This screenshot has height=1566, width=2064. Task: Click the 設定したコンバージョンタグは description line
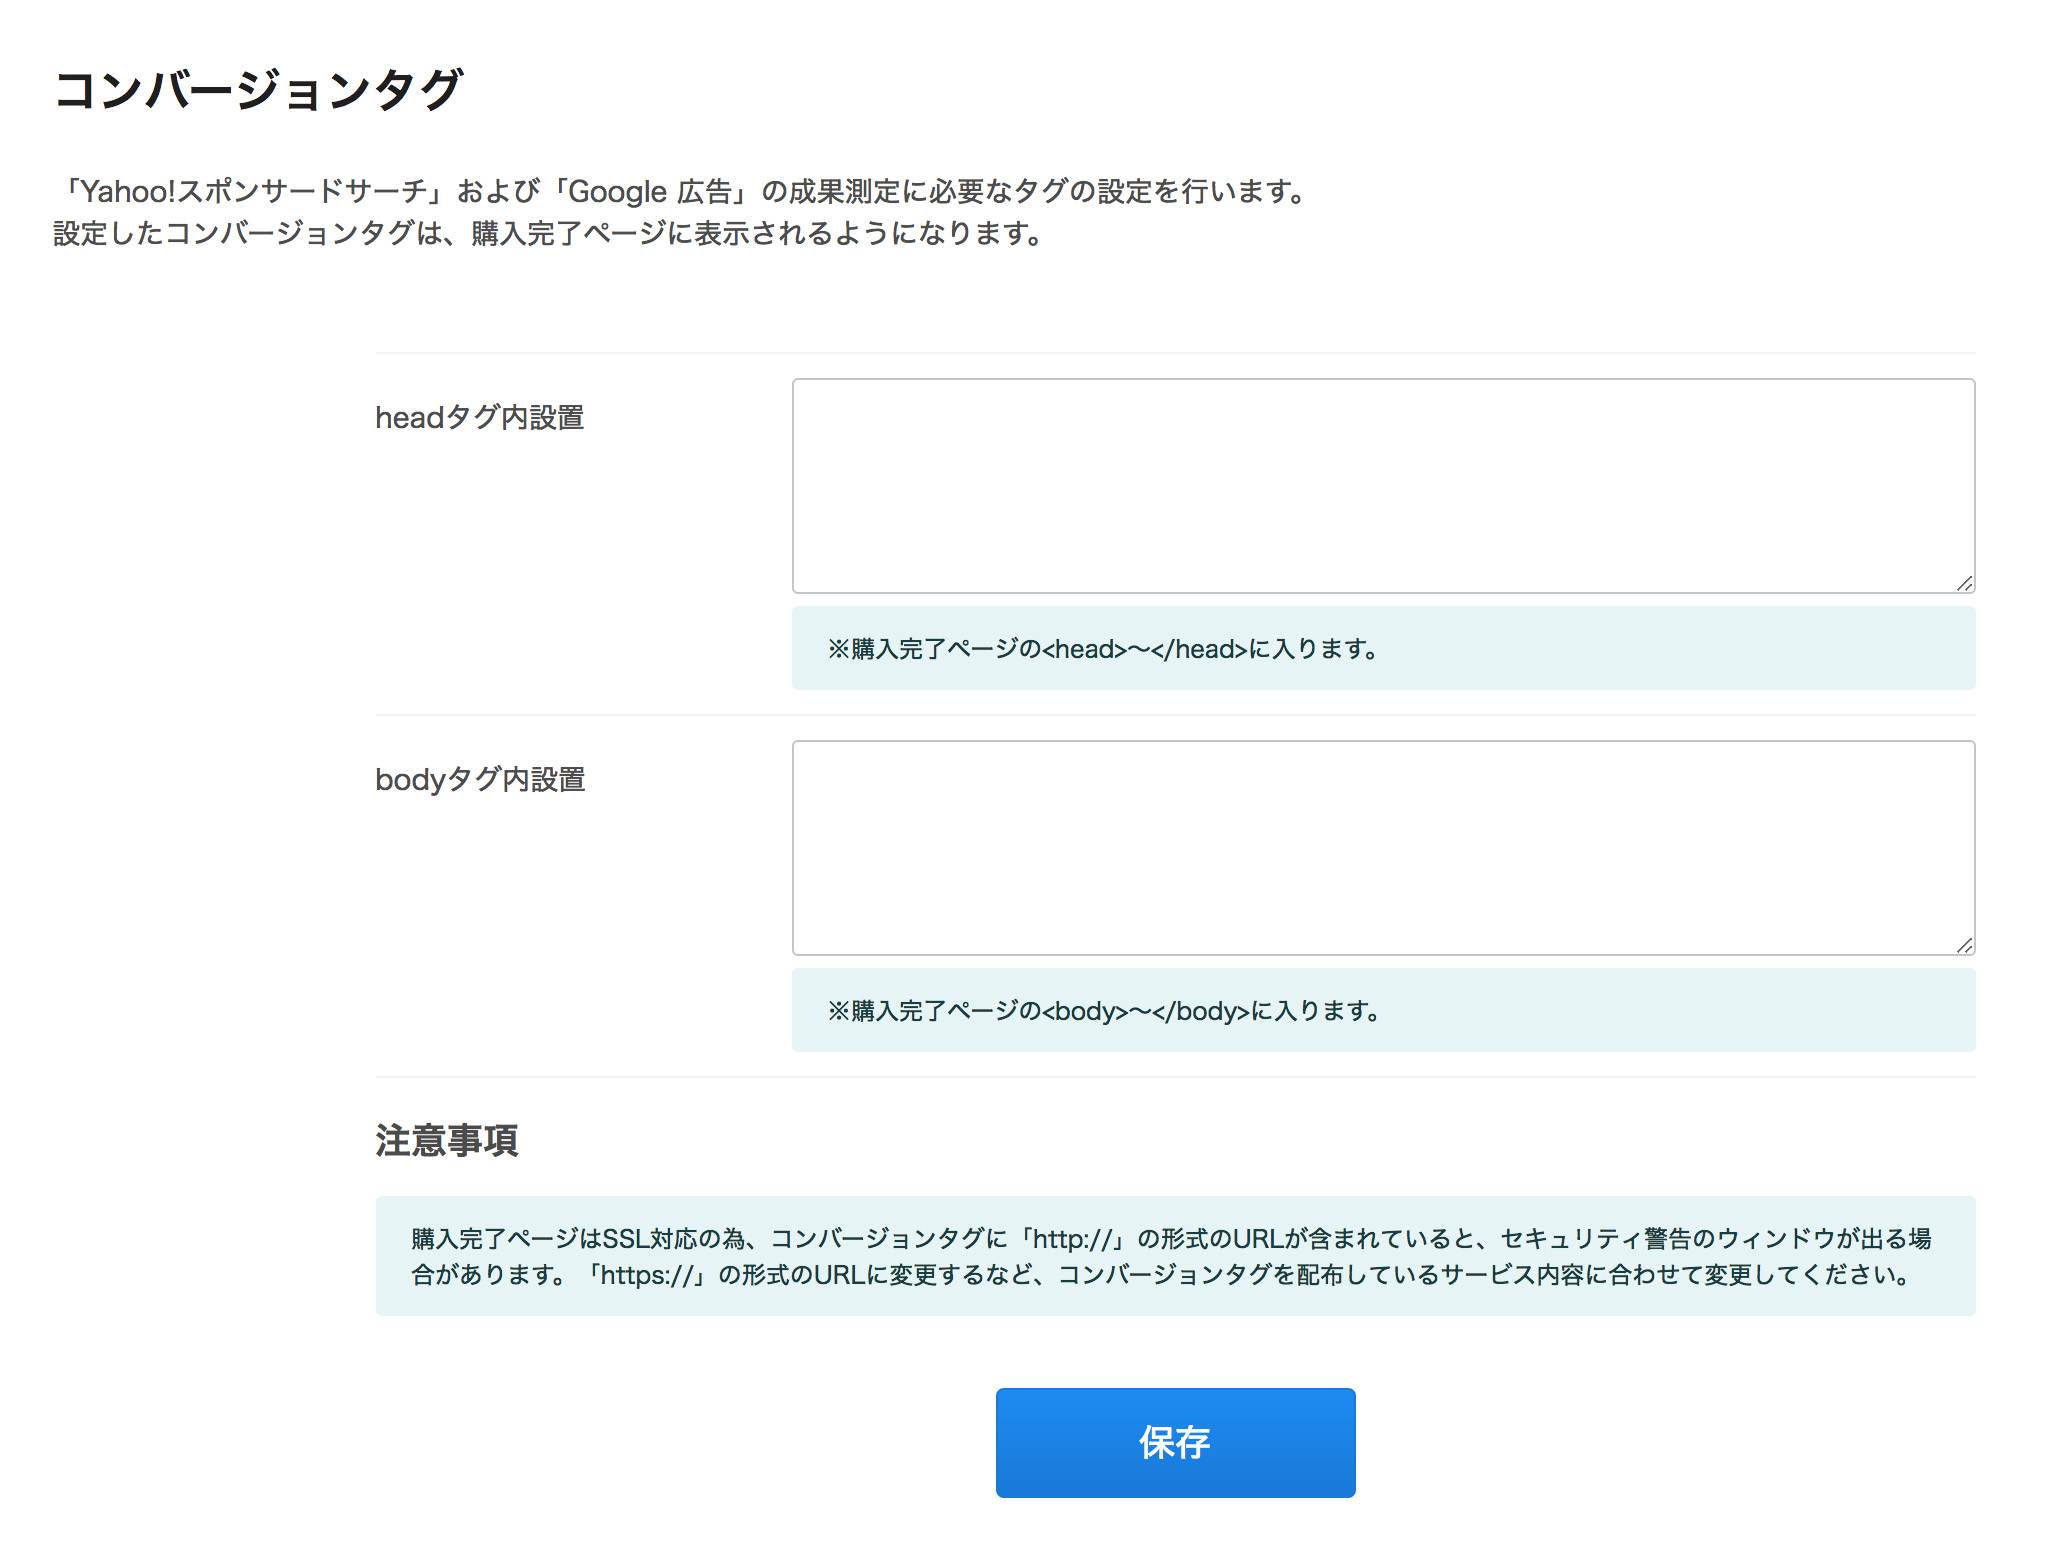click(548, 234)
